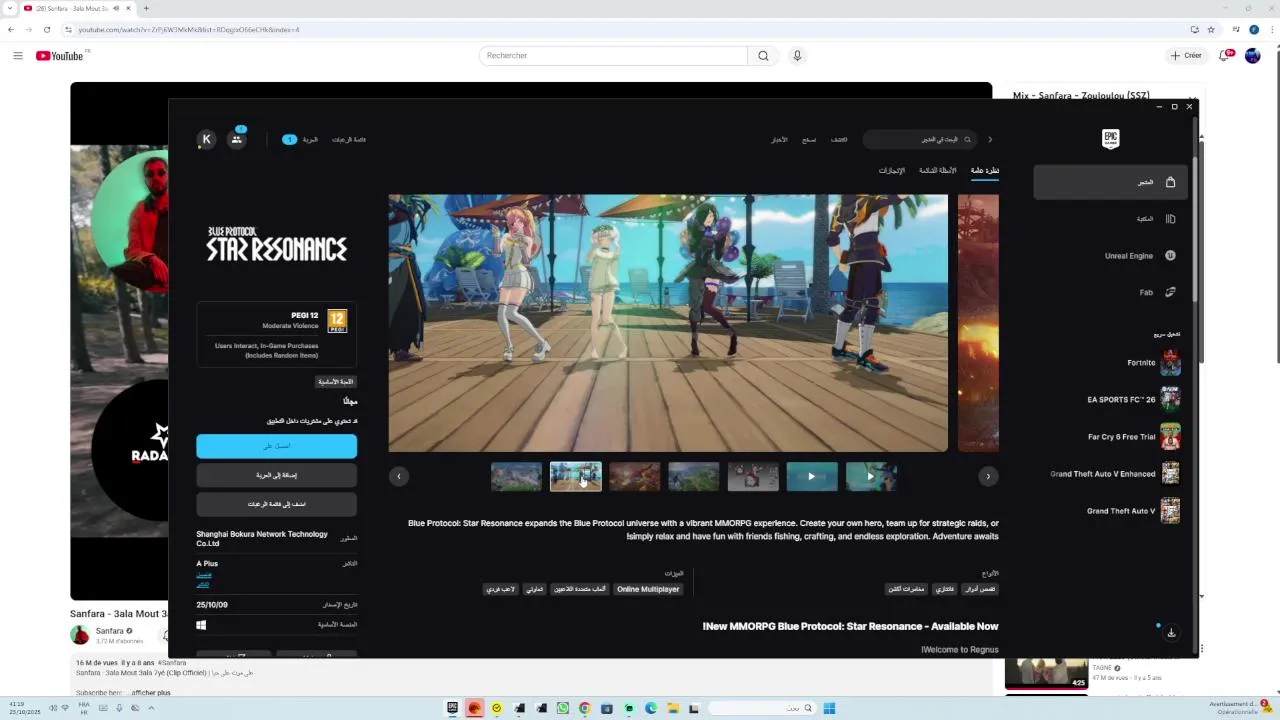Select the third orange screenshot thumbnail
The height and width of the screenshot is (720, 1280).
[635, 476]
